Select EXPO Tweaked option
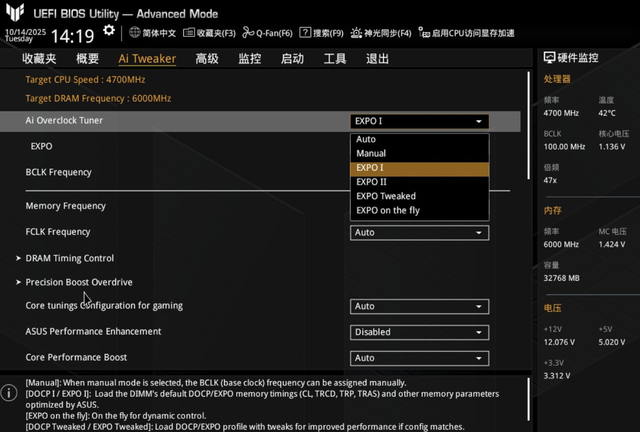This screenshot has height=432, width=640. click(420, 196)
